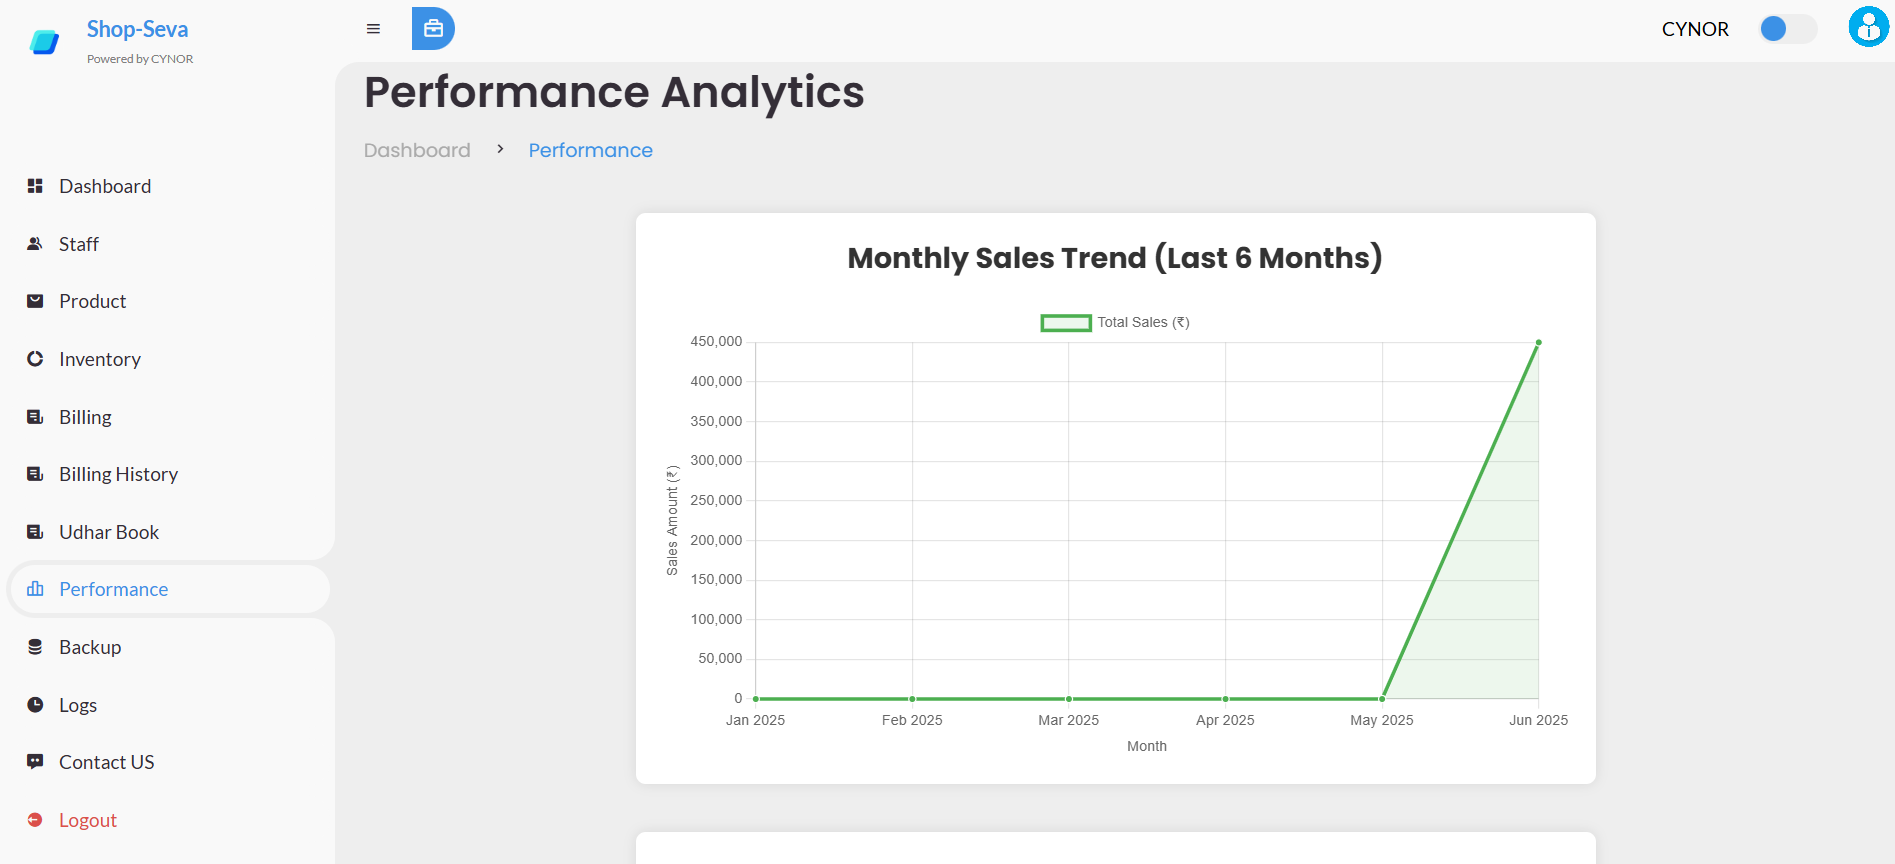Image resolution: width=1895 pixels, height=864 pixels.
Task: Click the blue briefcase icon button
Action: tap(433, 29)
